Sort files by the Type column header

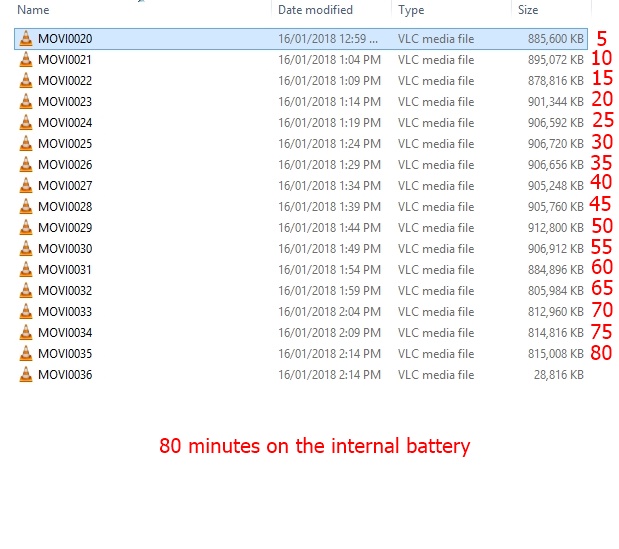coord(411,9)
